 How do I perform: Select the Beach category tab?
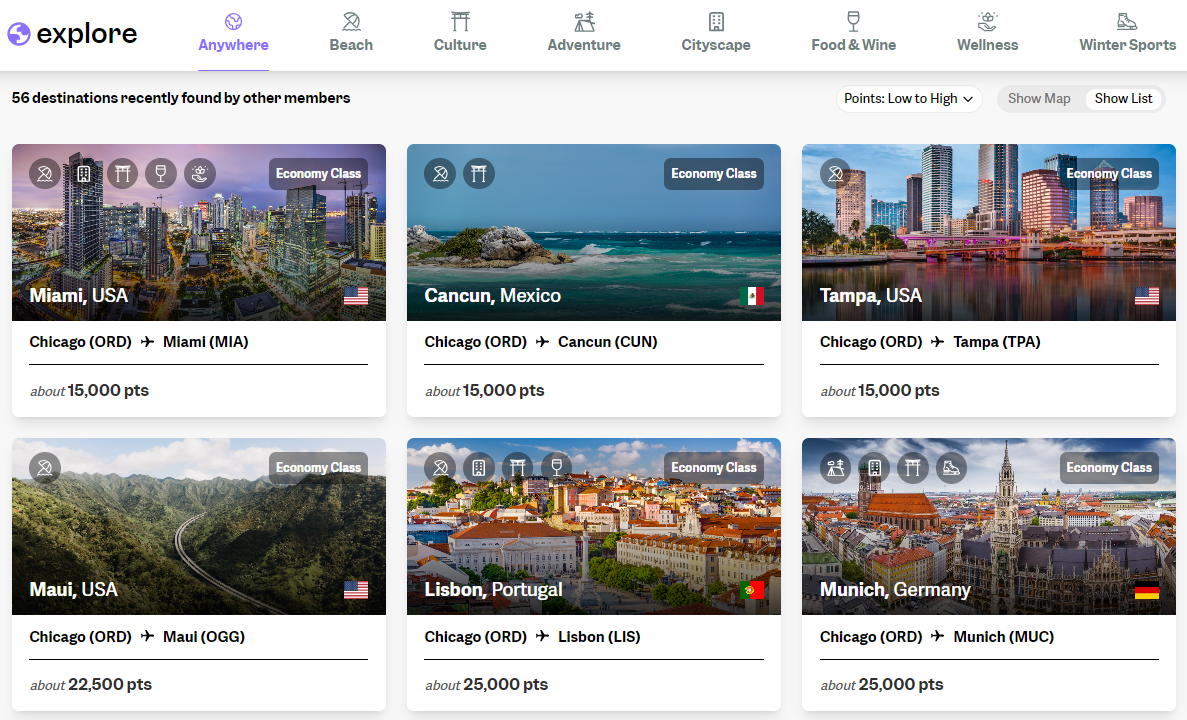(351, 34)
